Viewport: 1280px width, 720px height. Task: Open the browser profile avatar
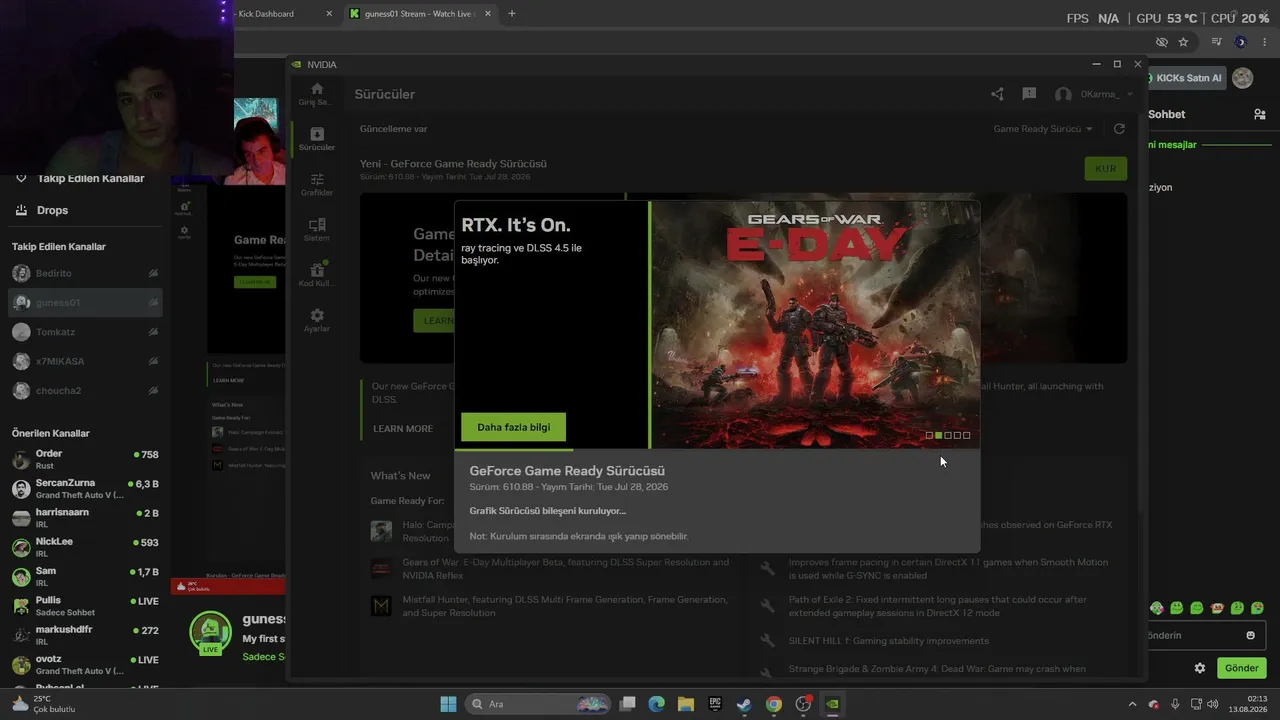click(x=1241, y=42)
